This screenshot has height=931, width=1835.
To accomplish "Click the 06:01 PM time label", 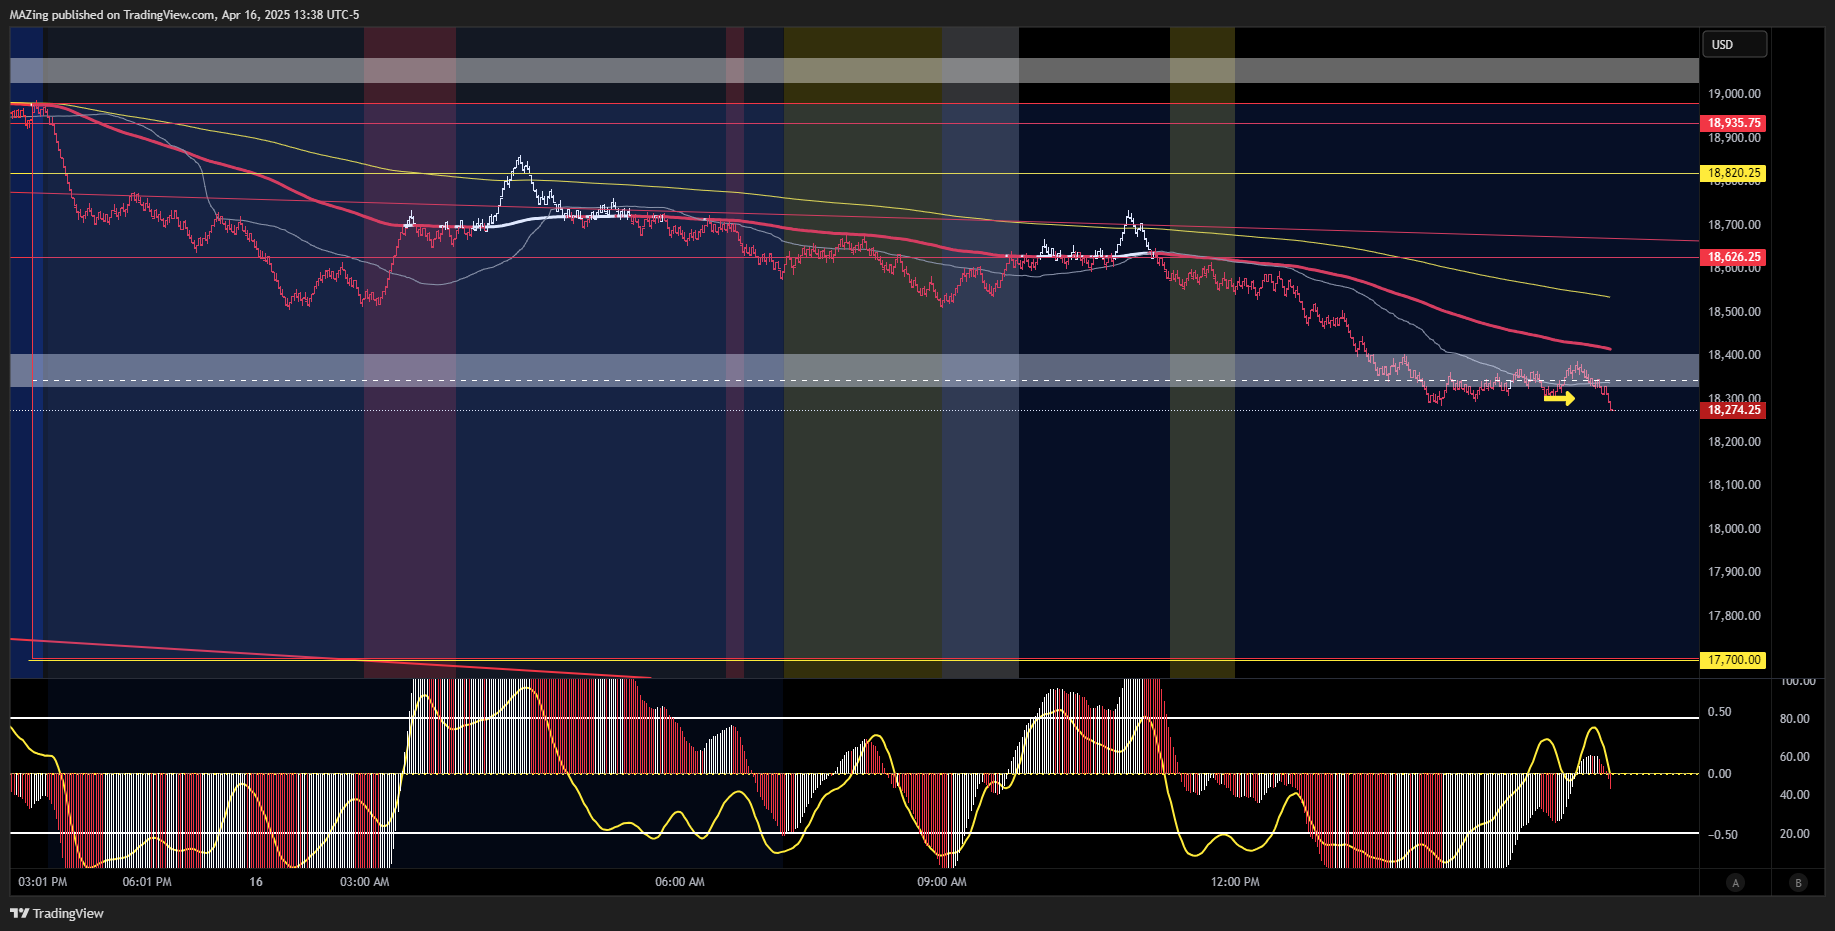I will tap(147, 882).
